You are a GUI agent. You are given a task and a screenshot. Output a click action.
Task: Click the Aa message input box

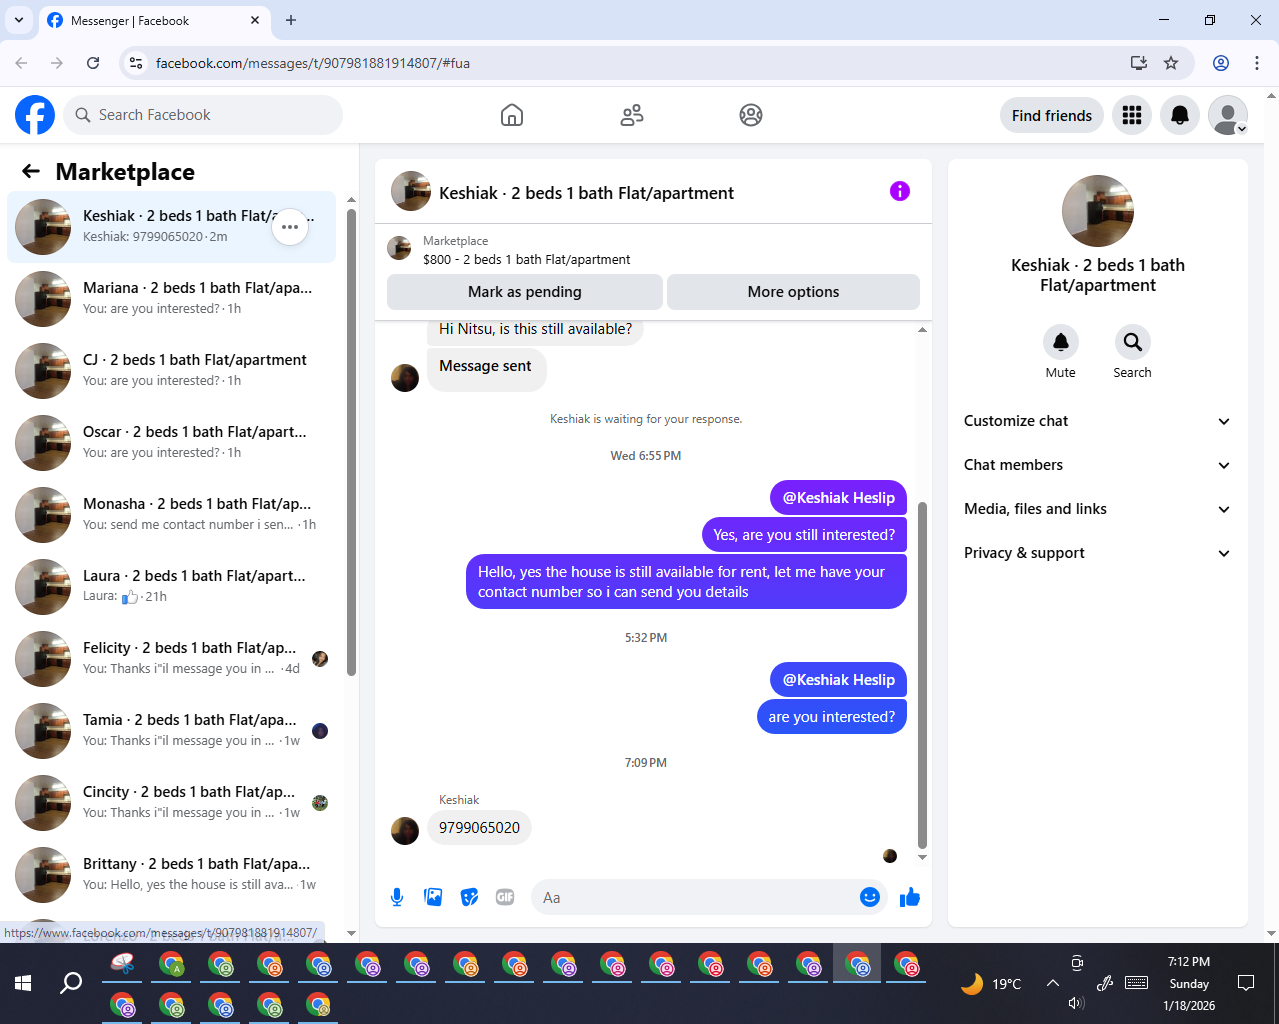[695, 897]
